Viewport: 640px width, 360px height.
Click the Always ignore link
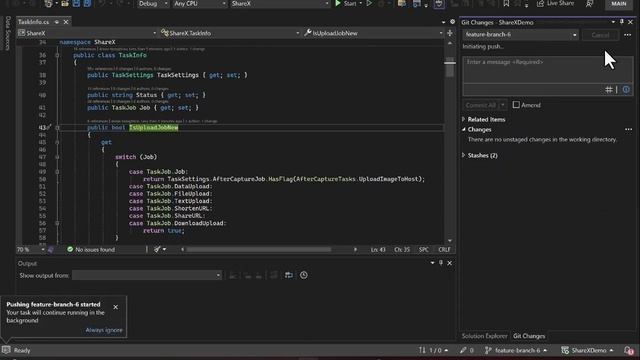coord(104,330)
